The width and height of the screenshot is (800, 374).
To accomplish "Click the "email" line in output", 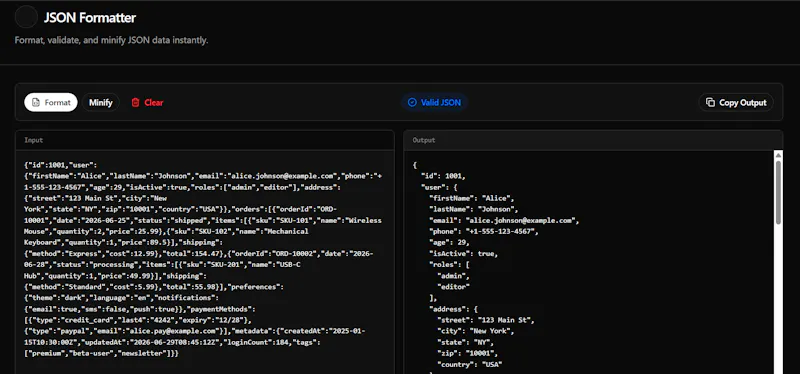I will 504,220.
